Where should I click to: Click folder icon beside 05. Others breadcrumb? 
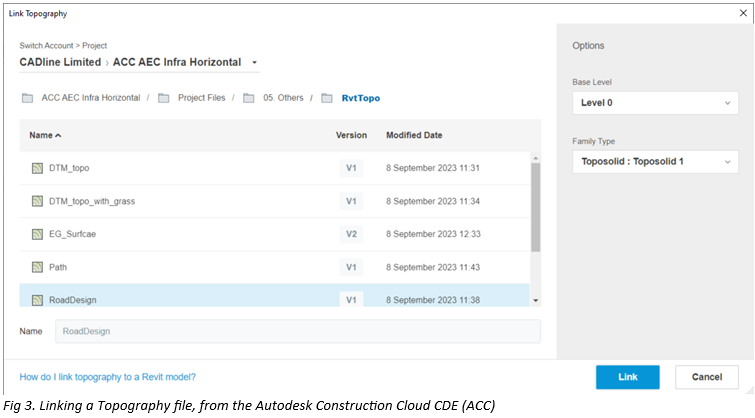[x=248, y=98]
